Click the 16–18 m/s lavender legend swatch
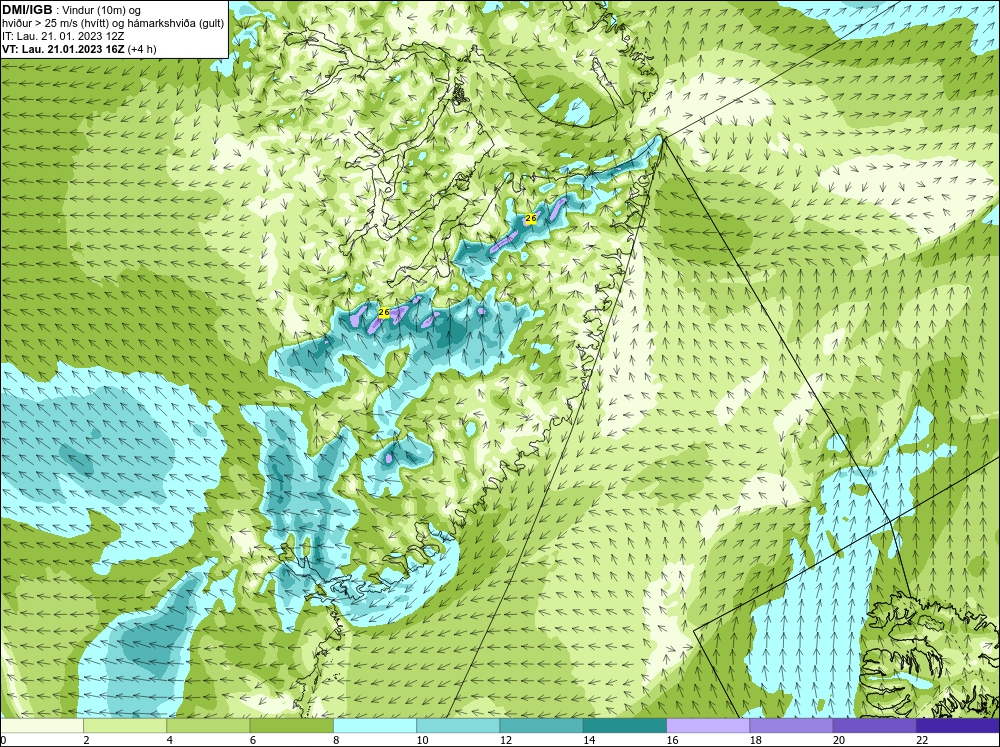This screenshot has height=747, width=1000. (x=708, y=726)
